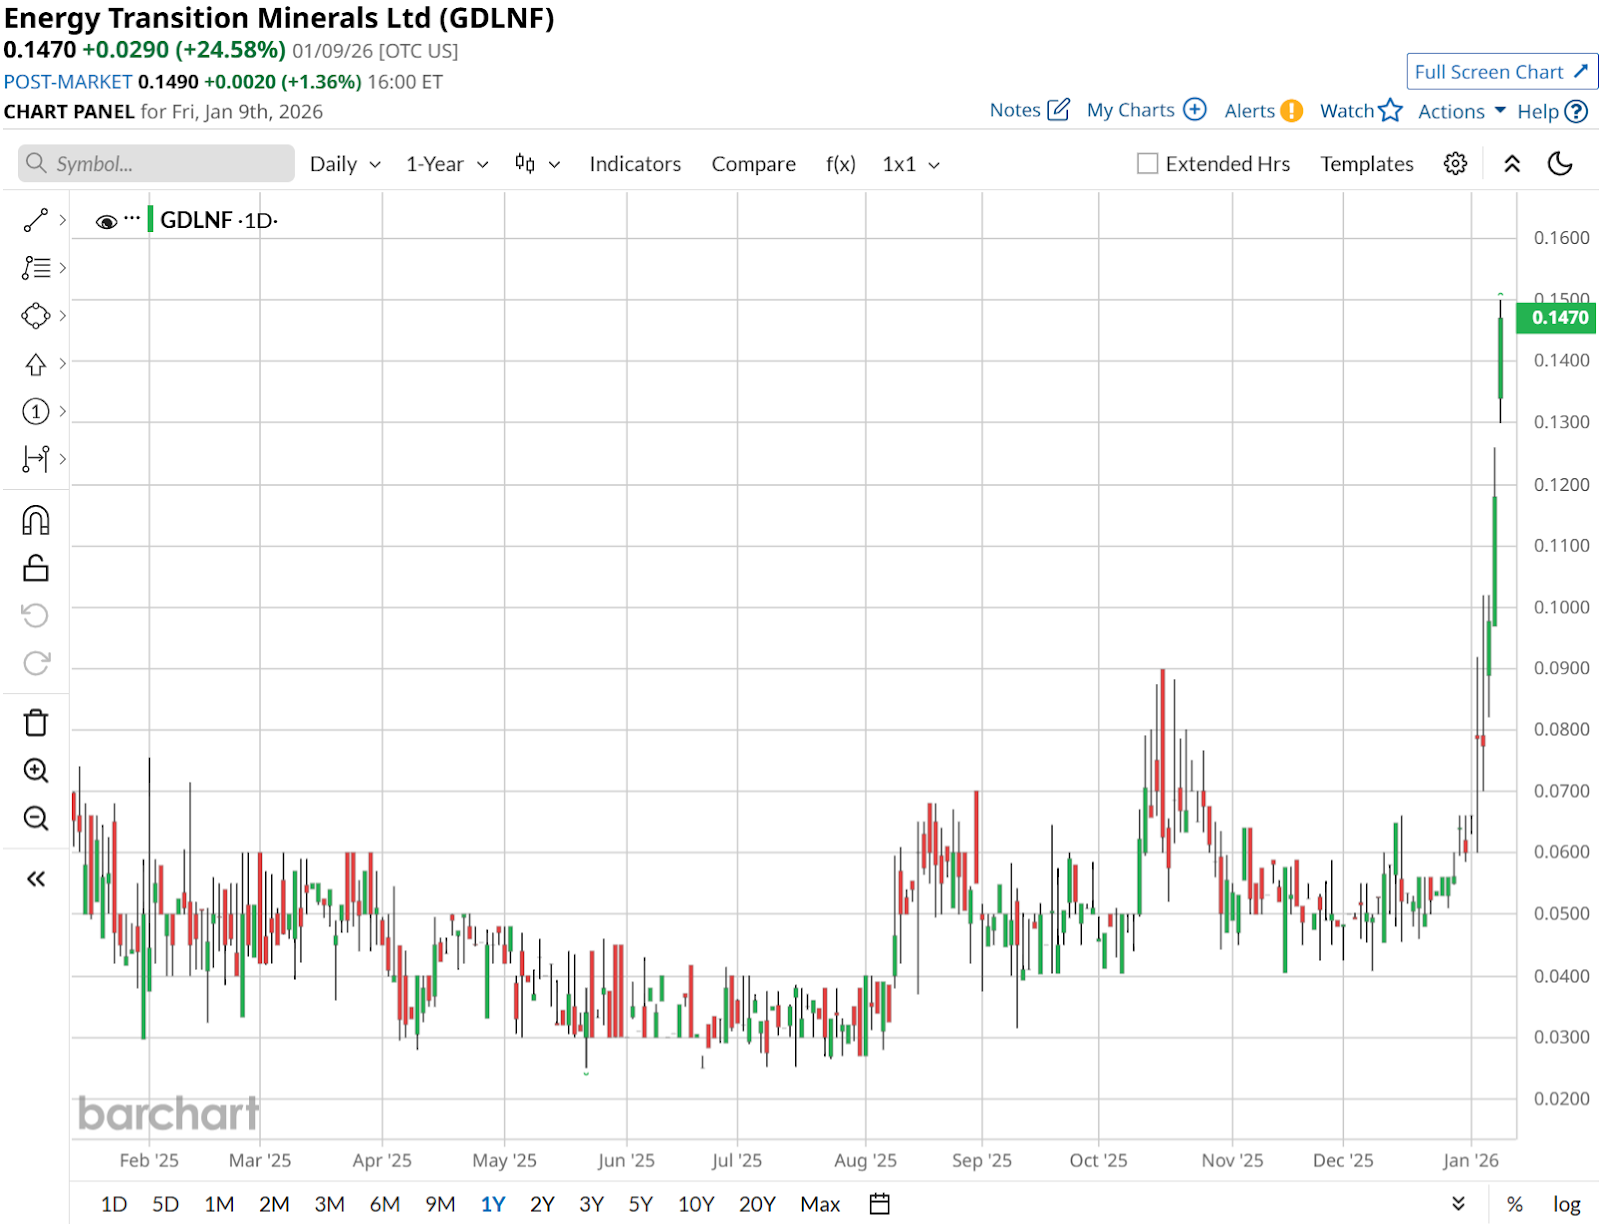Select the 5D time range
The height and width of the screenshot is (1224, 1600).
tap(165, 1204)
